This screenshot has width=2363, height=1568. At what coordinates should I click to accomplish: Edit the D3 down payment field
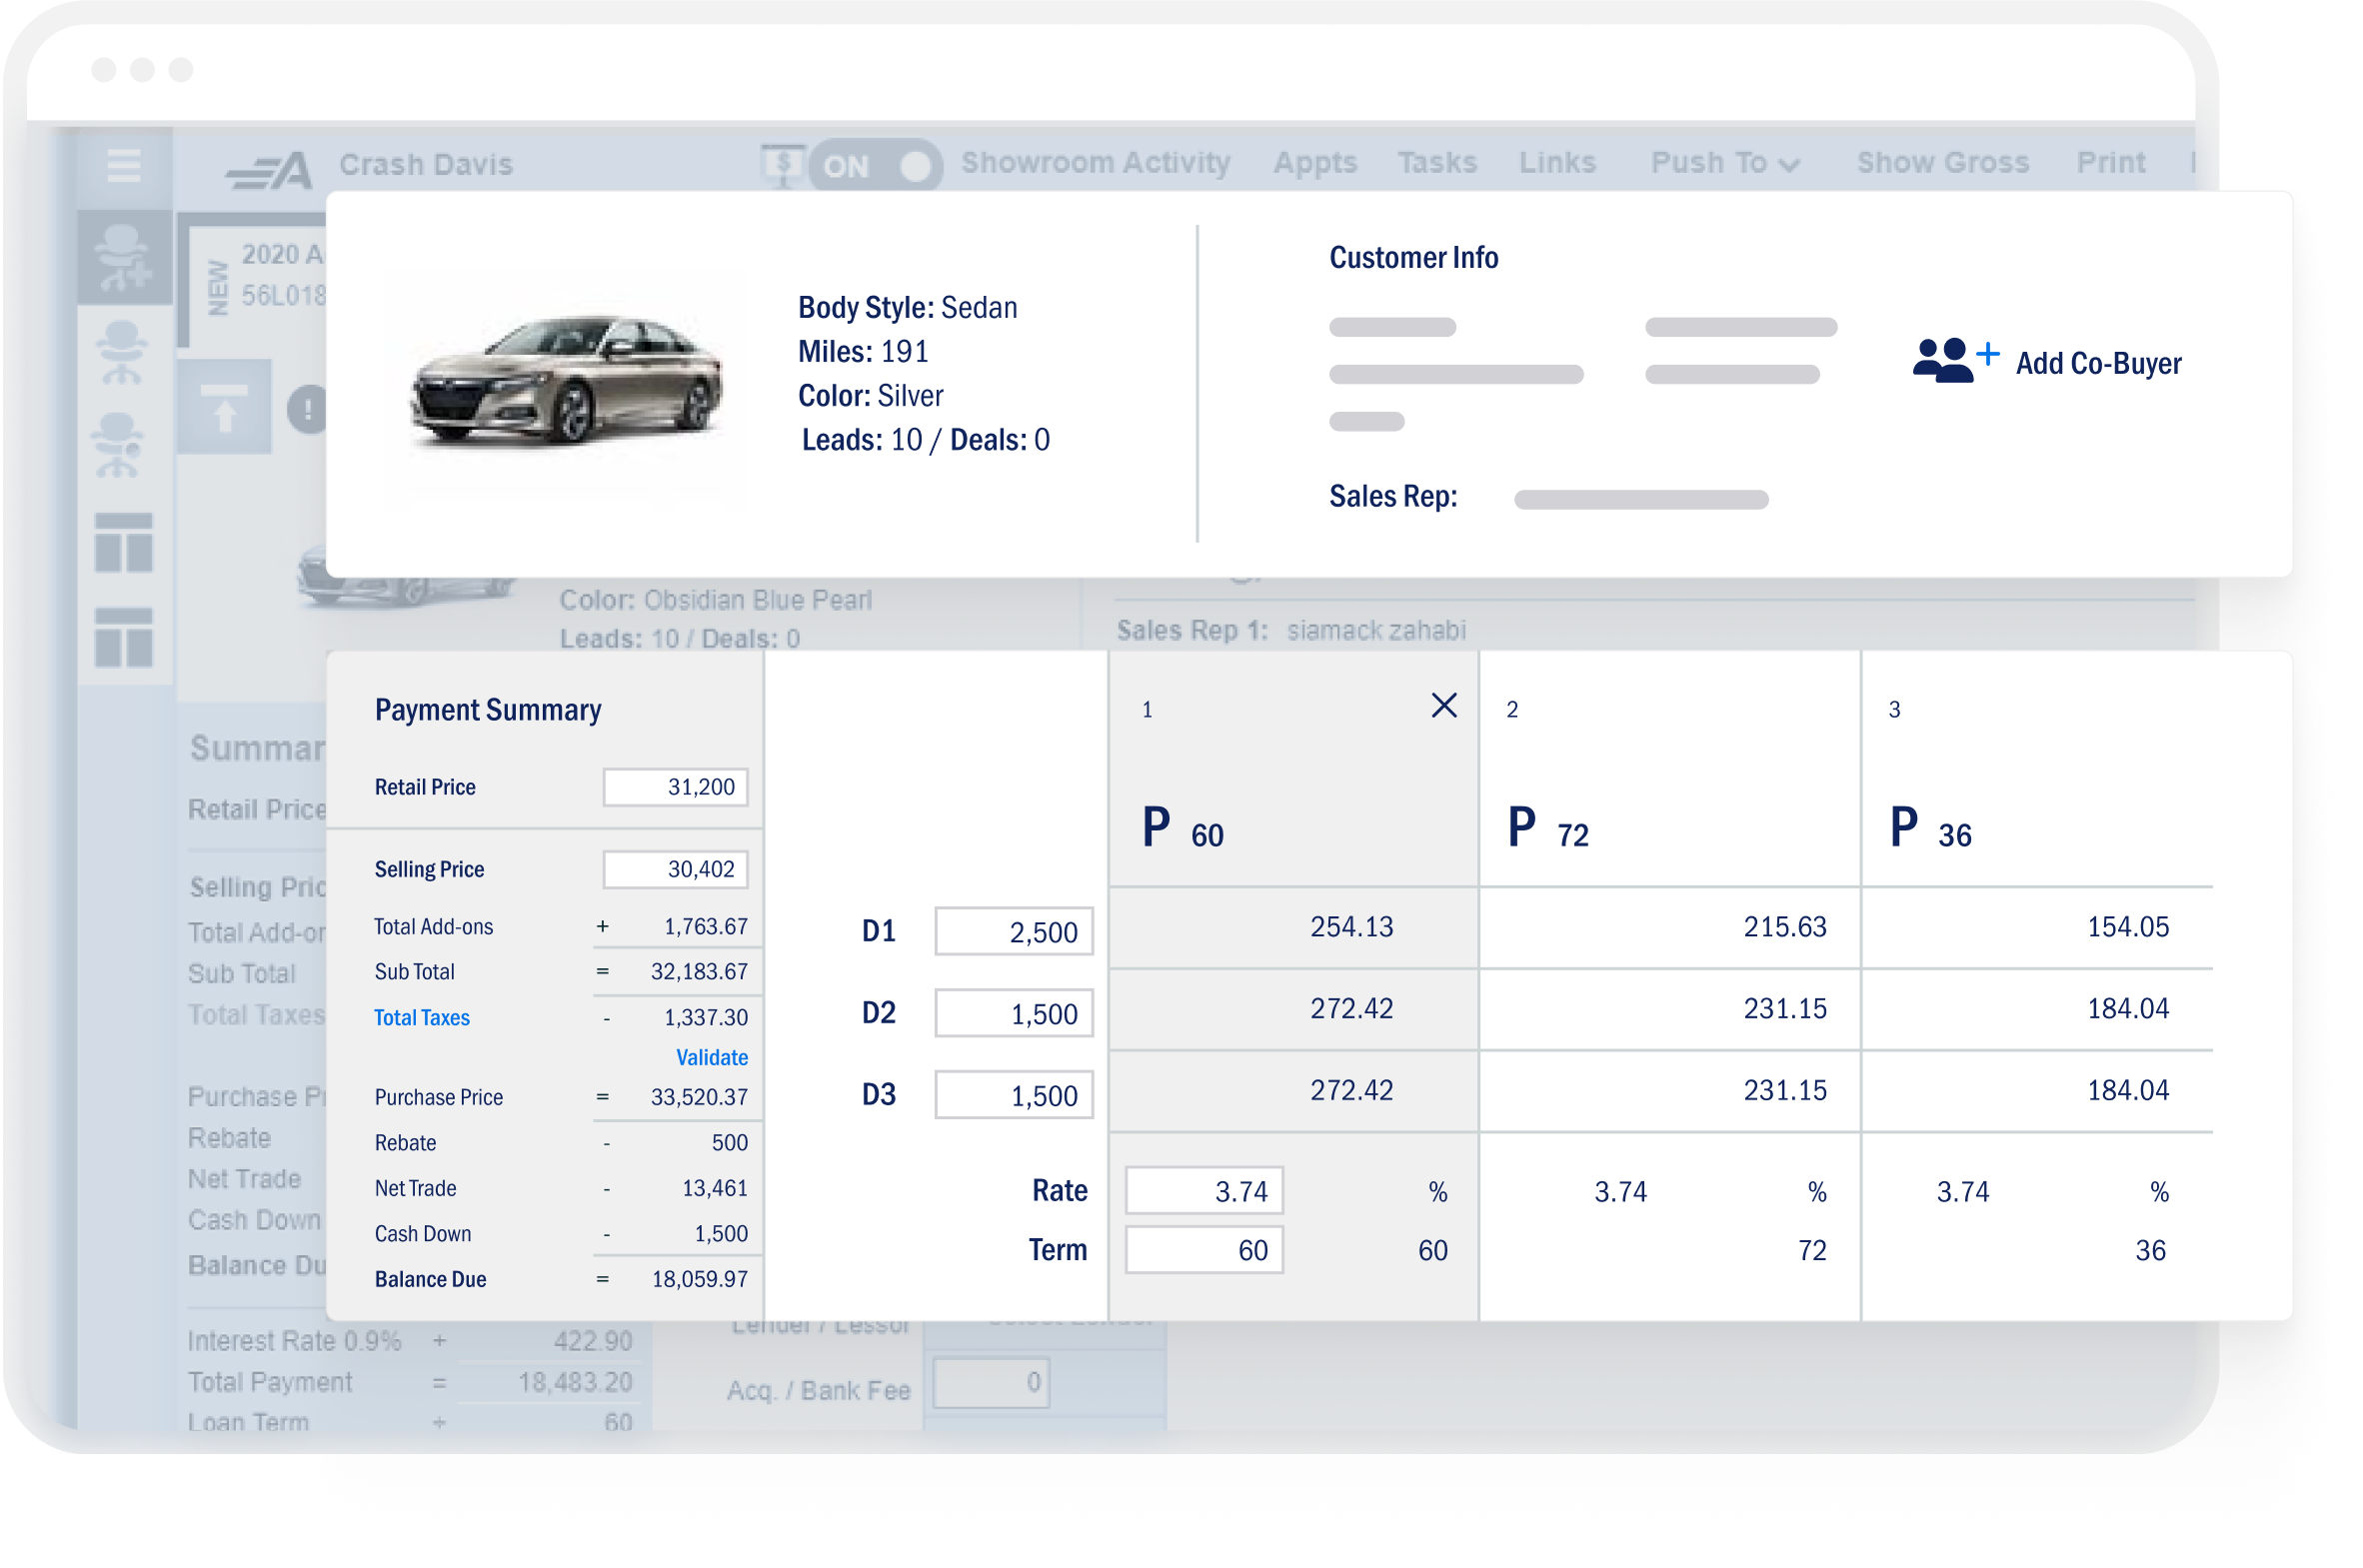tap(1013, 1095)
